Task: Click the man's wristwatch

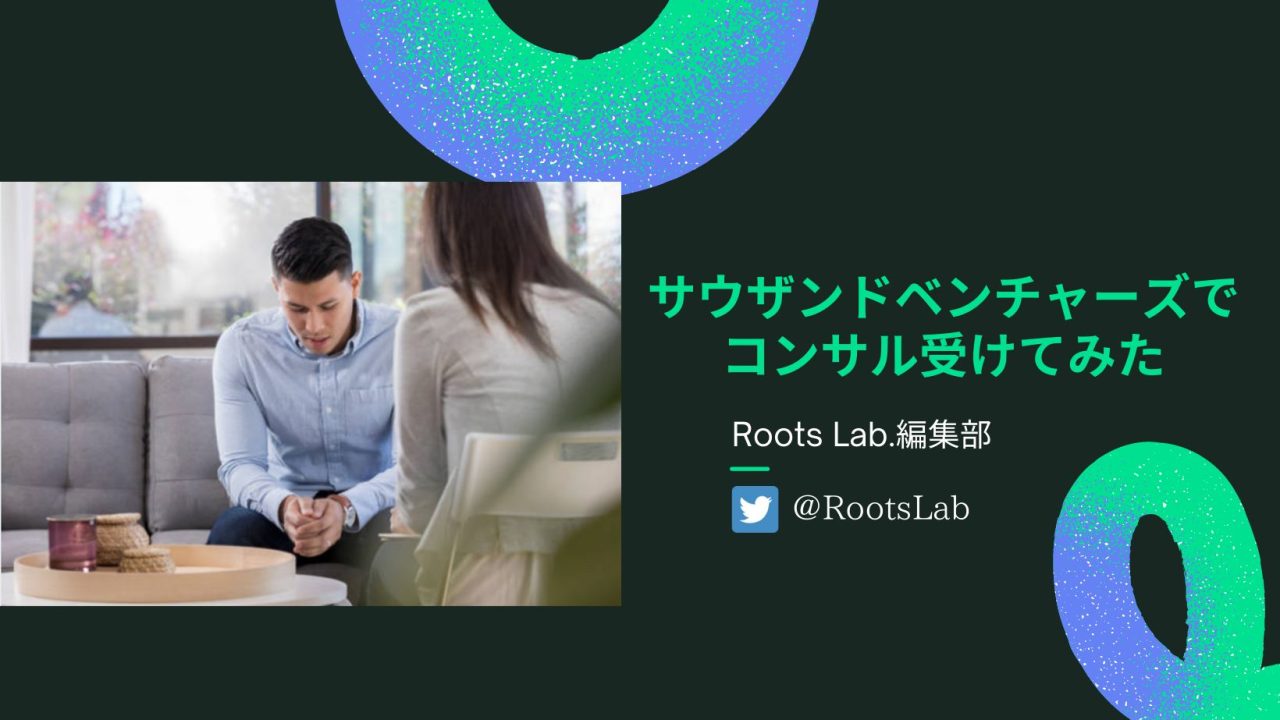Action: 347,513
